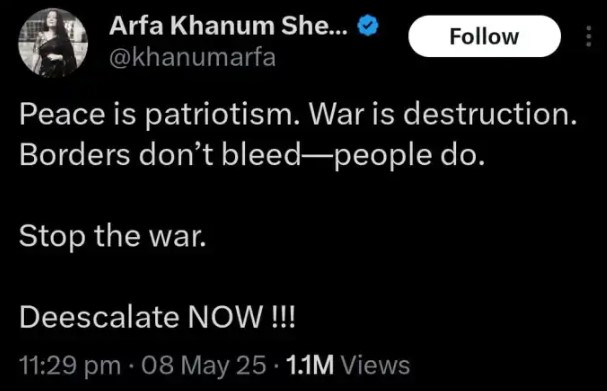
Task: Click the word 'Deescalate'
Action: (99, 317)
